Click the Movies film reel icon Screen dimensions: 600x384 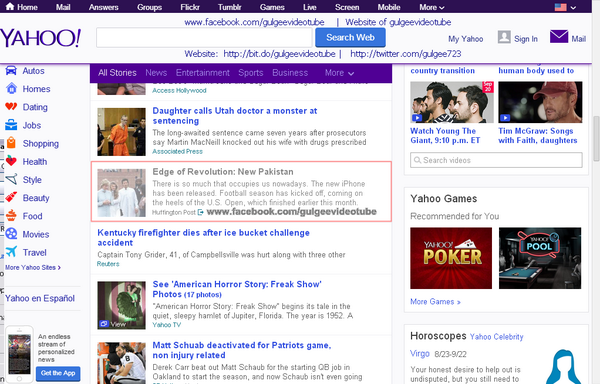11,234
